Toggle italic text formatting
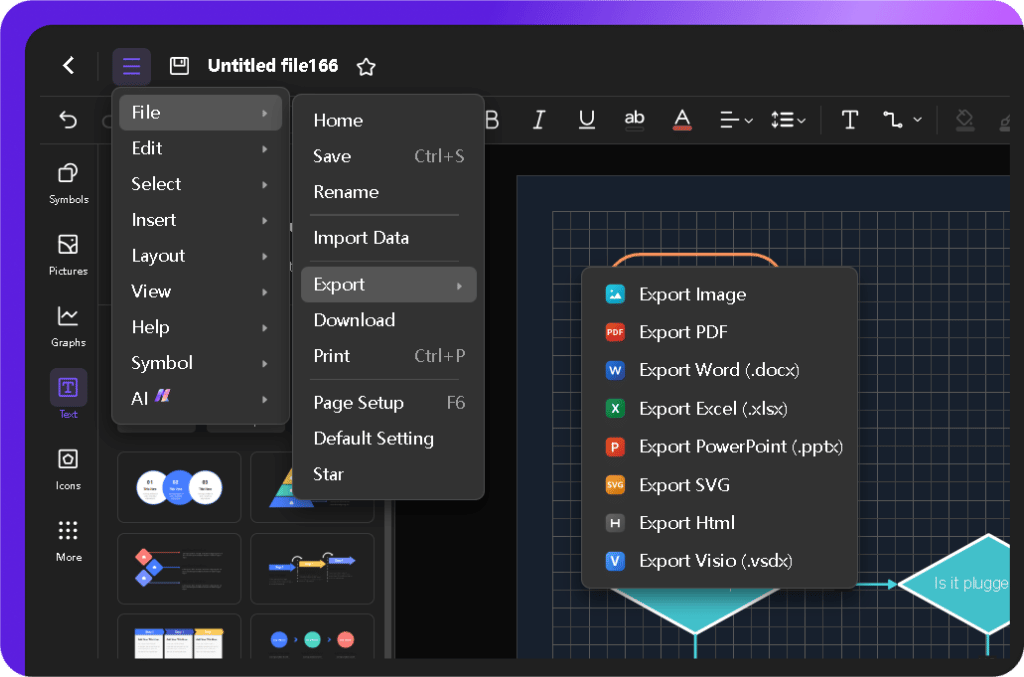 click(x=539, y=119)
